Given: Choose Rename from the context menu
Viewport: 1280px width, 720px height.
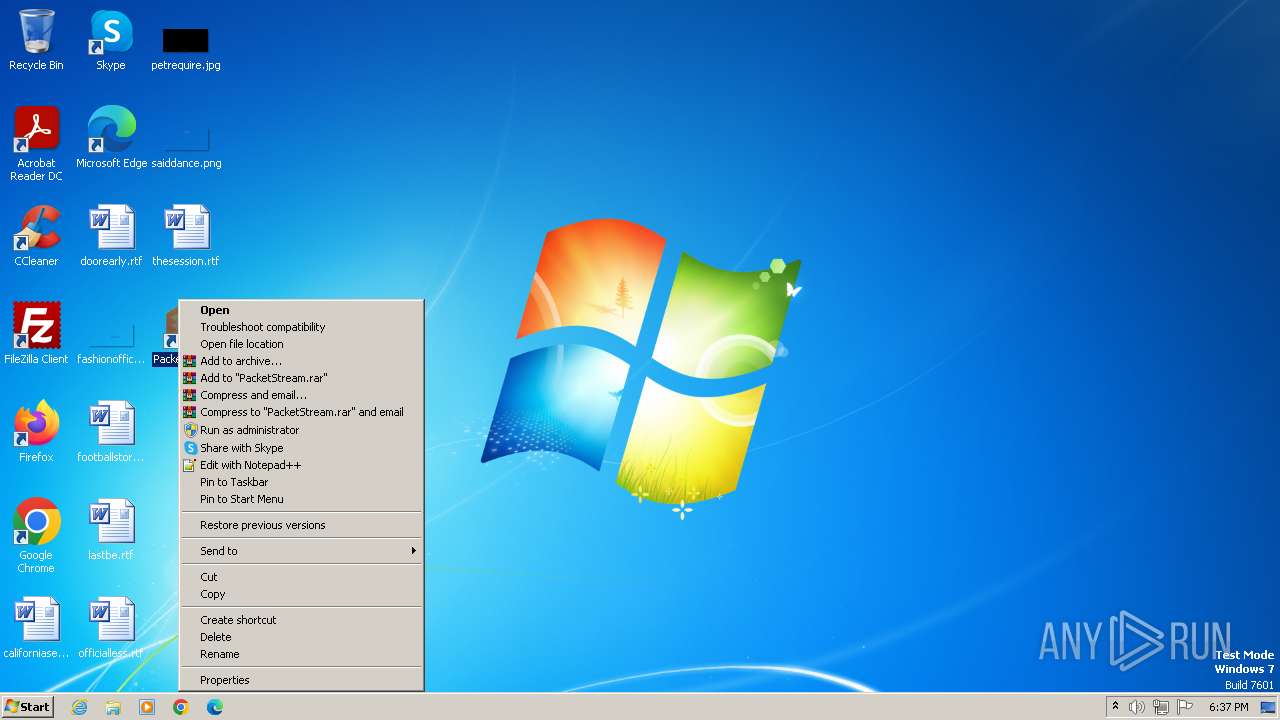Looking at the screenshot, I should tap(301, 654).
